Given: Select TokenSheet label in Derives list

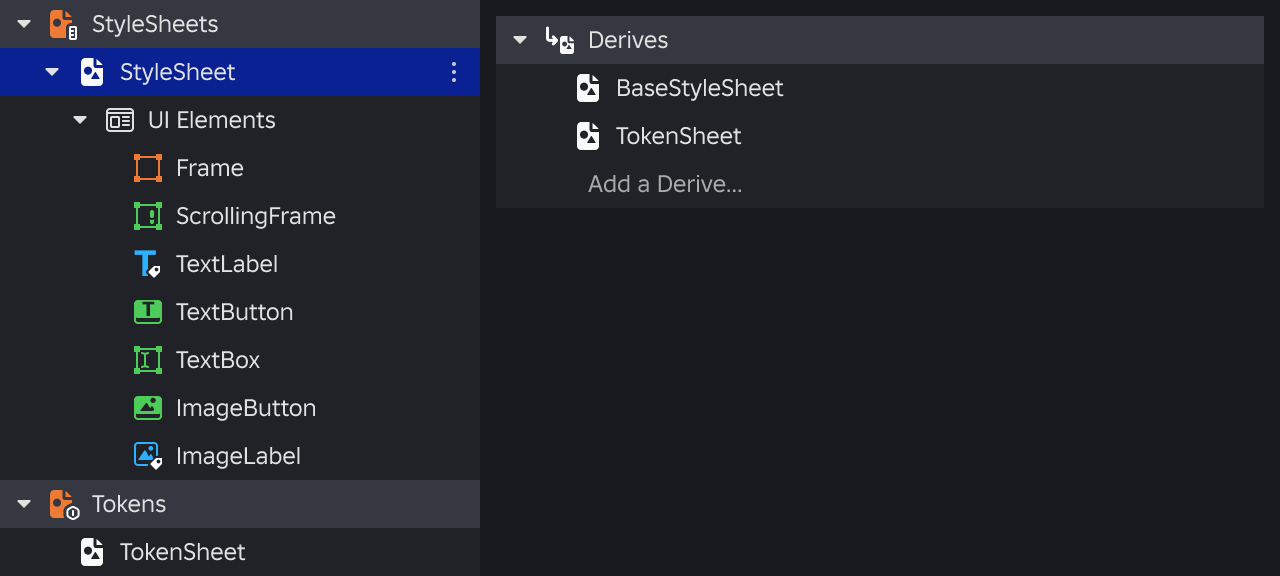Looking at the screenshot, I should [679, 136].
